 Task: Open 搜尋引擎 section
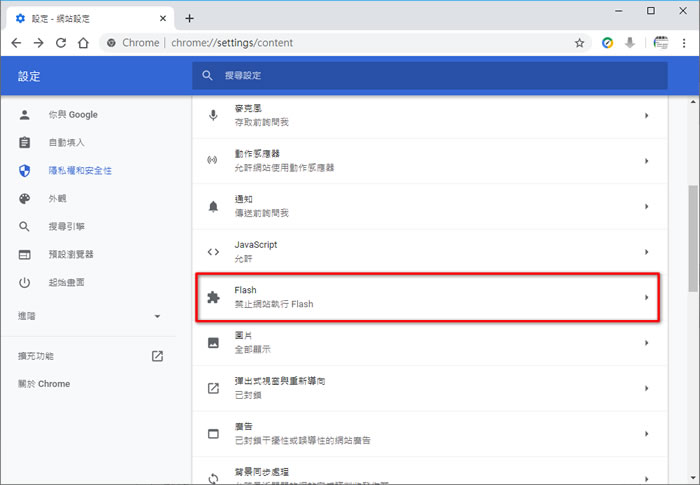[67, 226]
